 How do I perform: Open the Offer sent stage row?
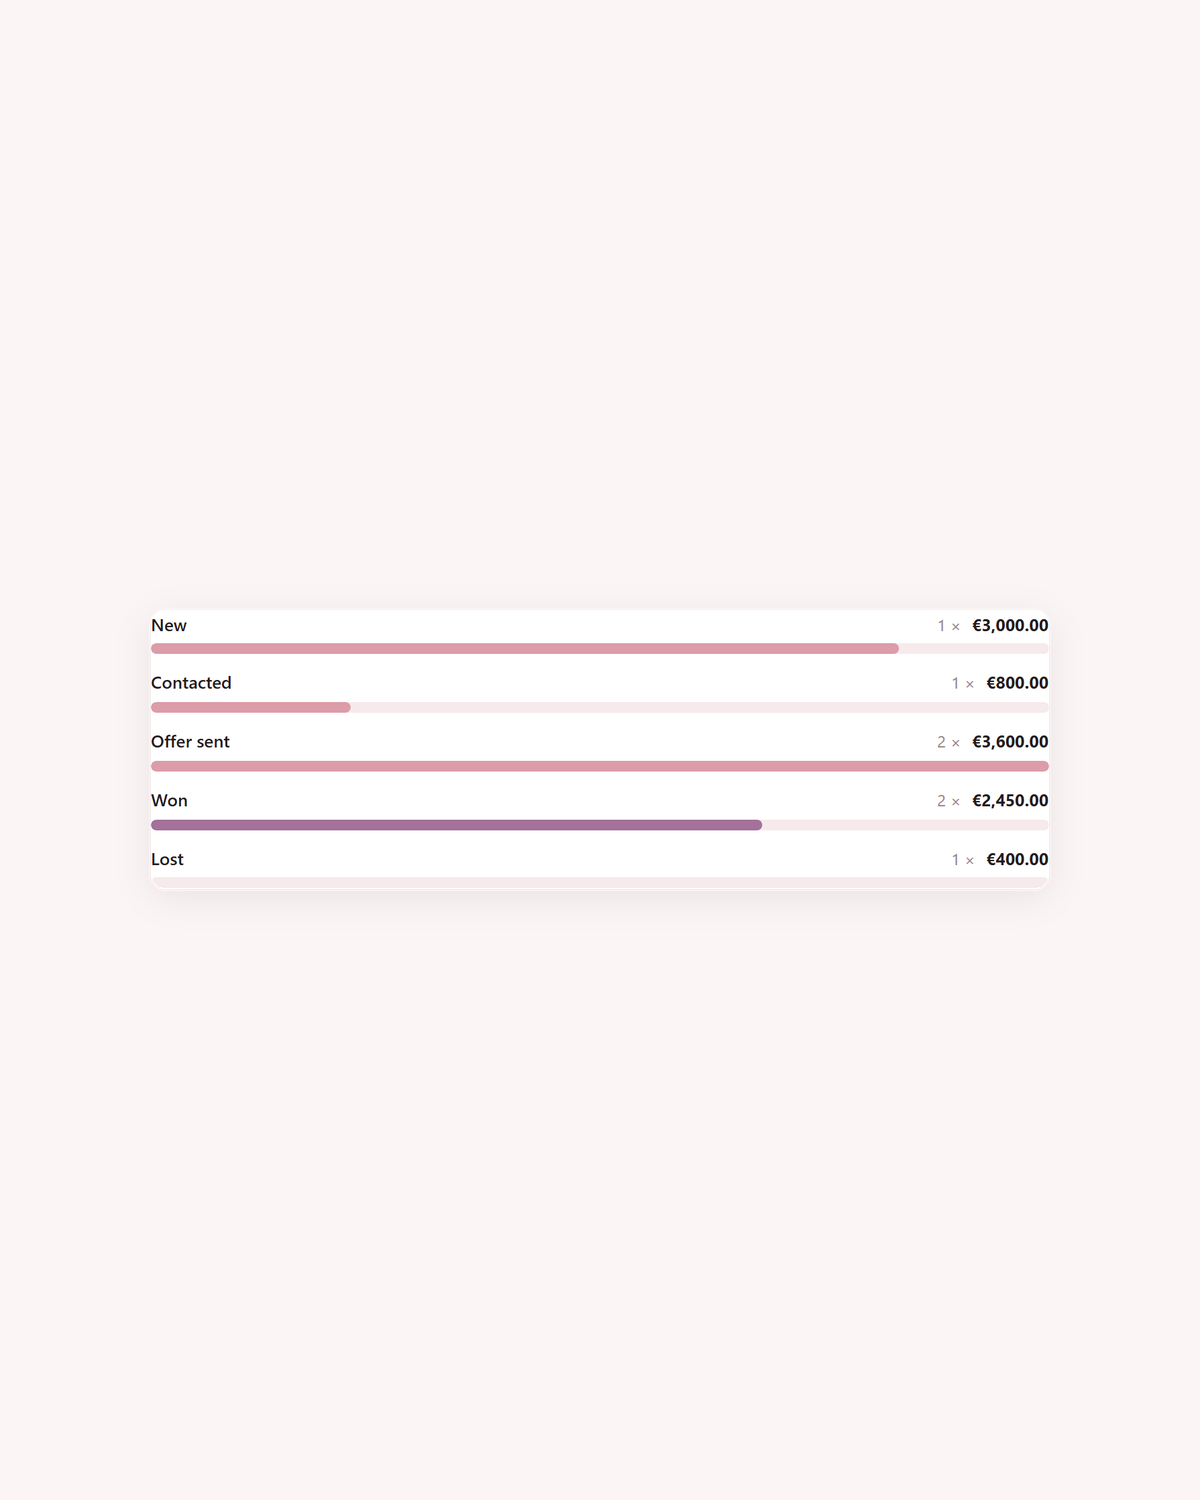pos(600,751)
